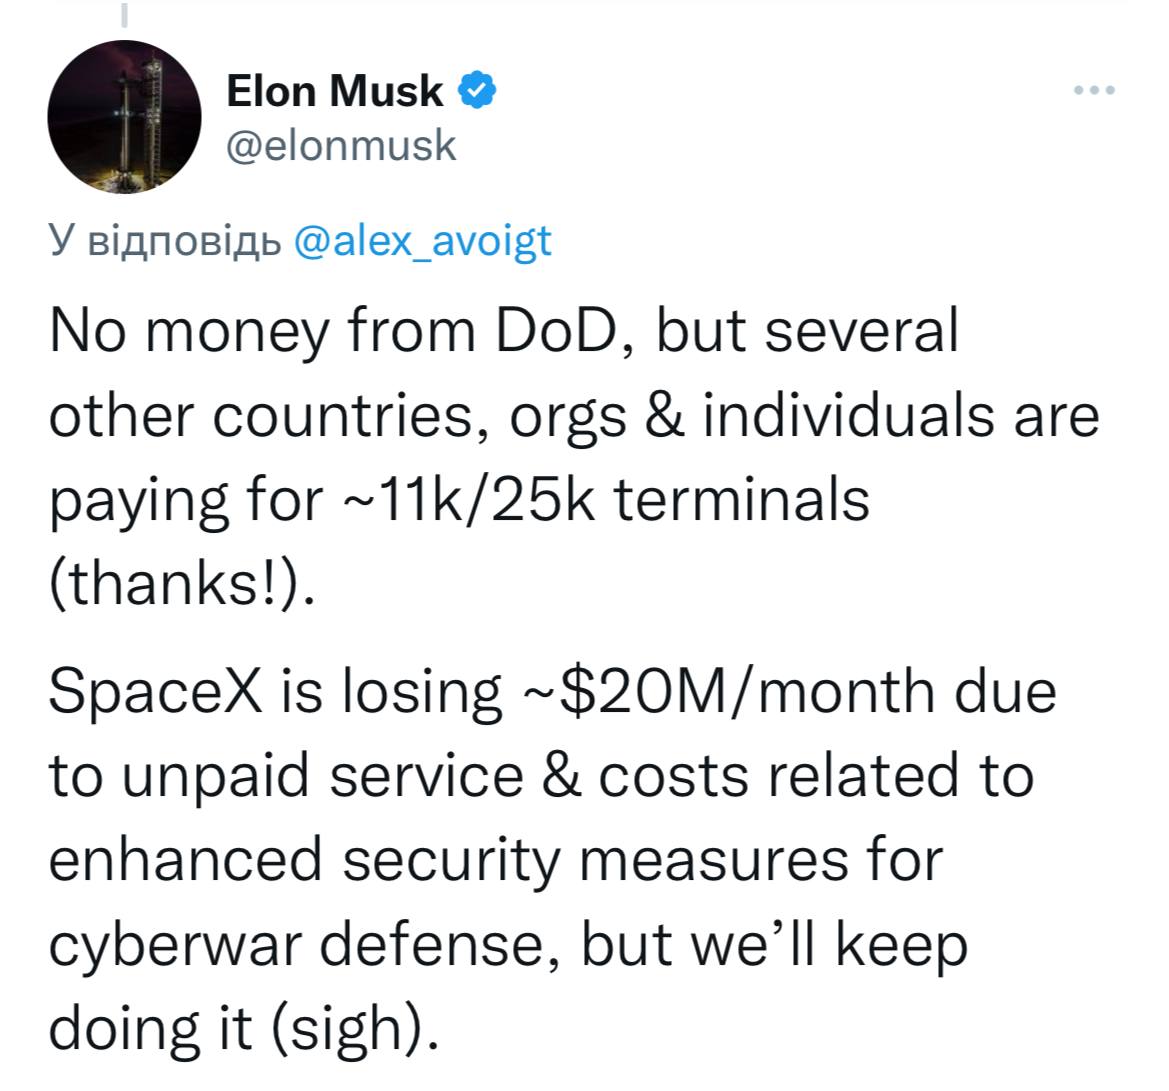Click the "У відповідь" reply label
Image resolution: width=1169 pixels, height=1091 pixels.
tap(166, 241)
